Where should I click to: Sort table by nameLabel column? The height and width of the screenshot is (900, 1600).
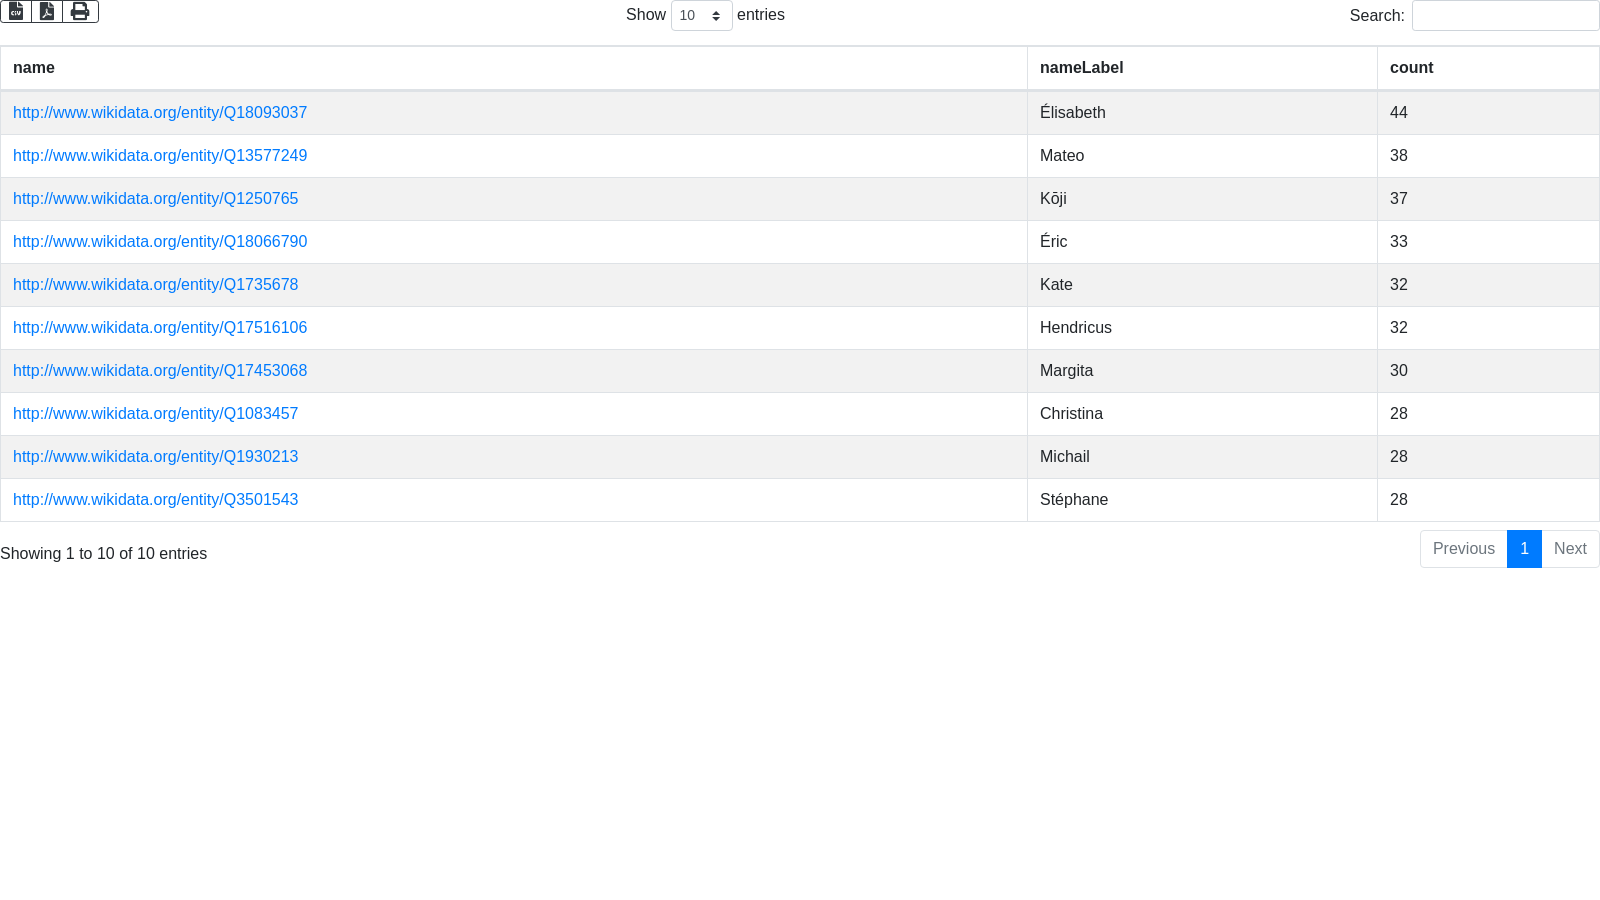coord(1081,68)
